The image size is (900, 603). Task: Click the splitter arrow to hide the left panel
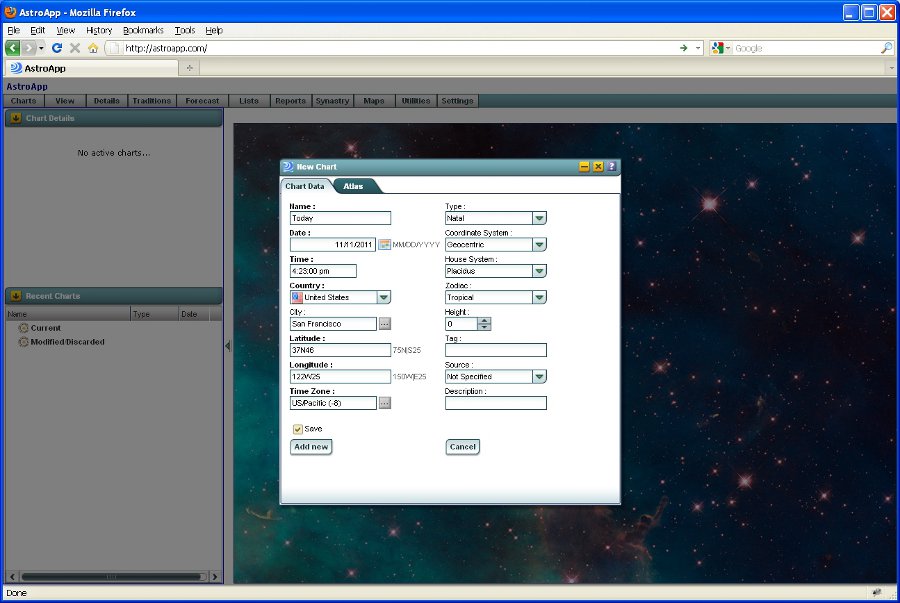pyautogui.click(x=227, y=346)
